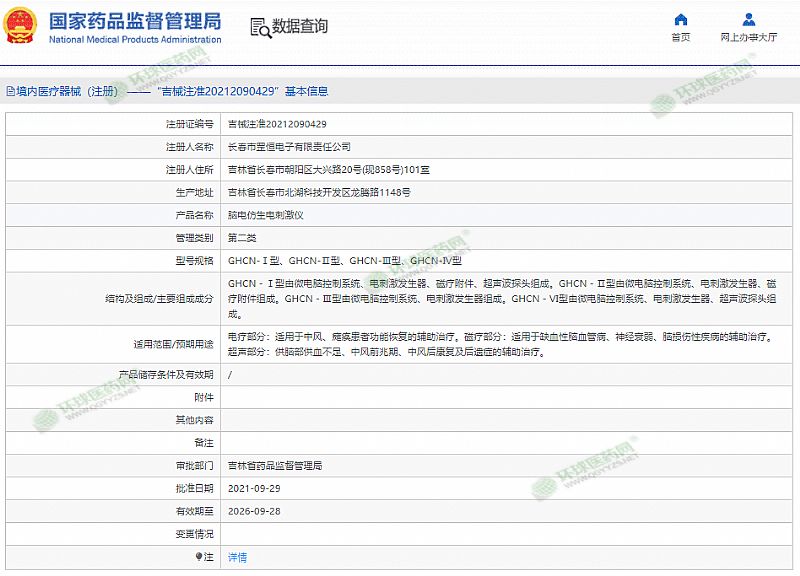The height and width of the screenshot is (576, 800).
Task: Click registrant name 长春市星恒电子有限责任公司
Action: tap(289, 147)
